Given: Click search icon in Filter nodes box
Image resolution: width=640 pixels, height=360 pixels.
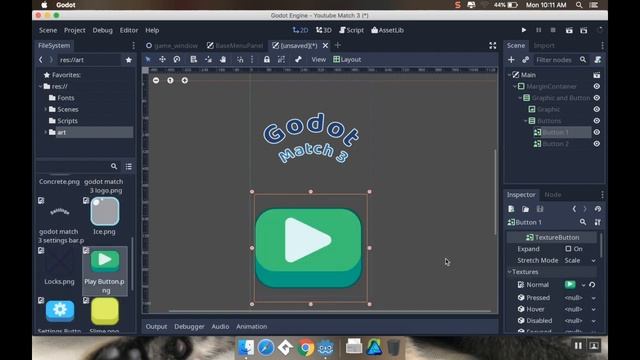Looking at the screenshot, I should pyautogui.click(x=583, y=60).
